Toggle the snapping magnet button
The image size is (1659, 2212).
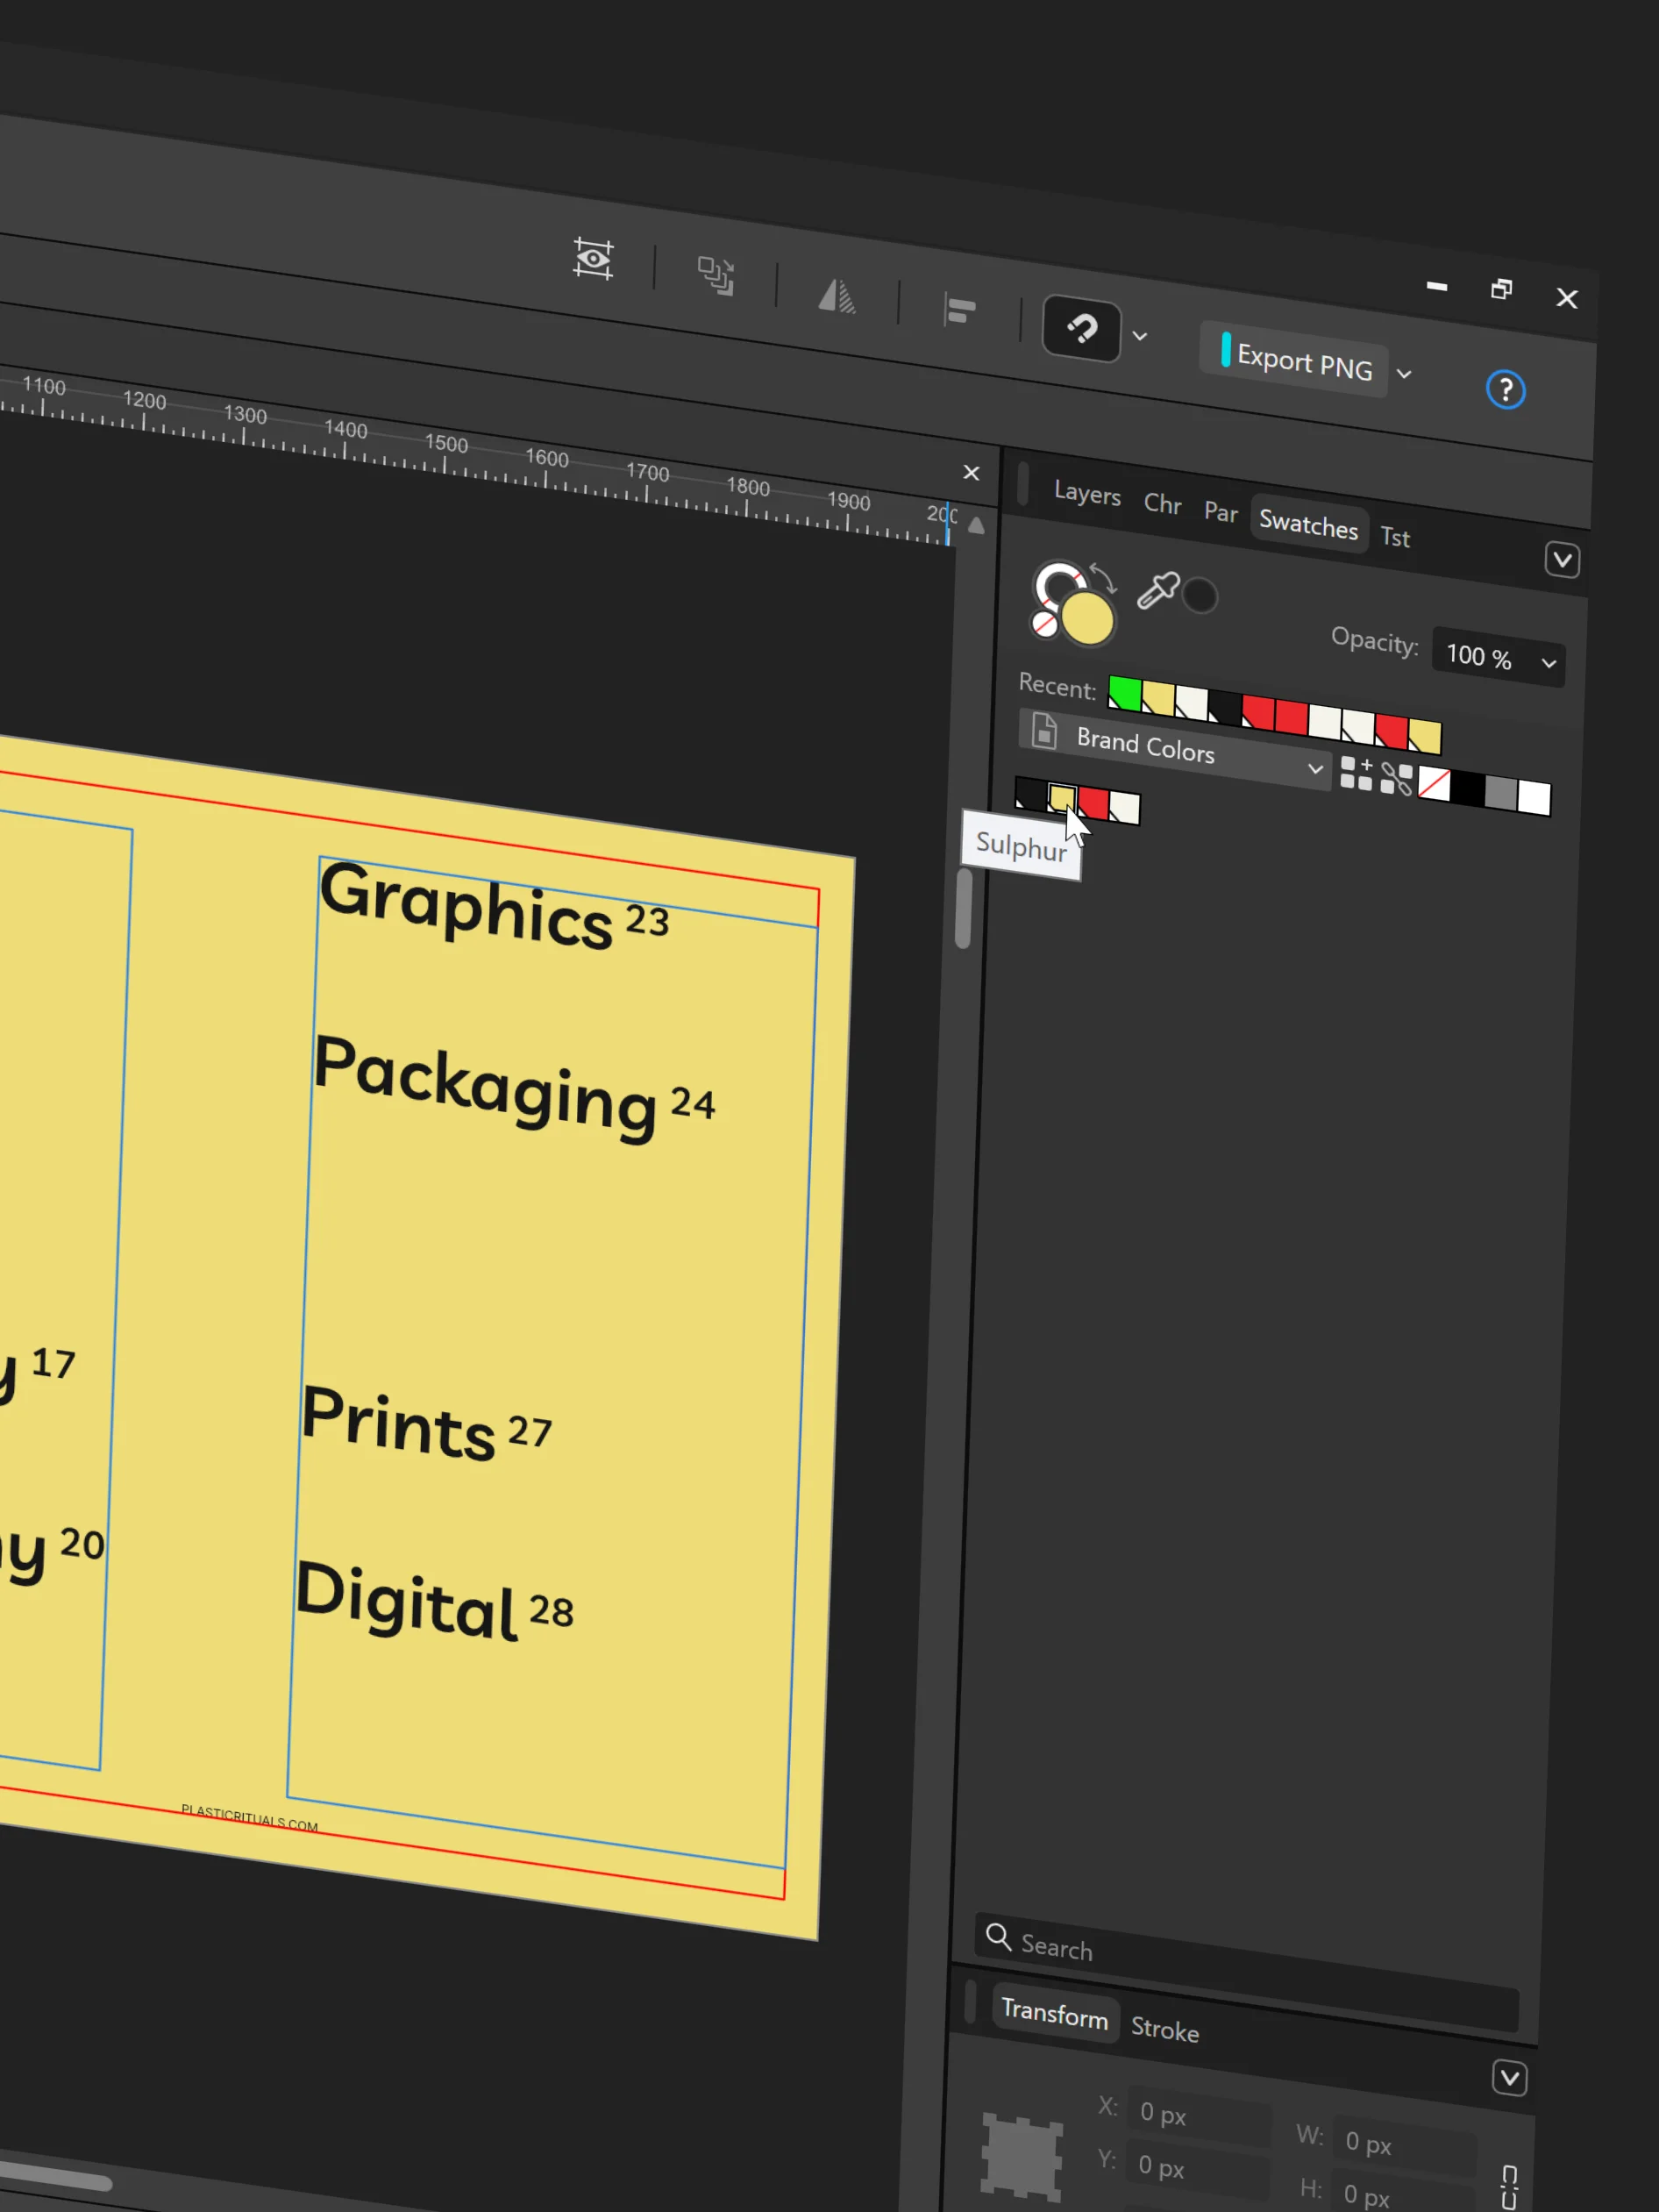(x=1081, y=328)
